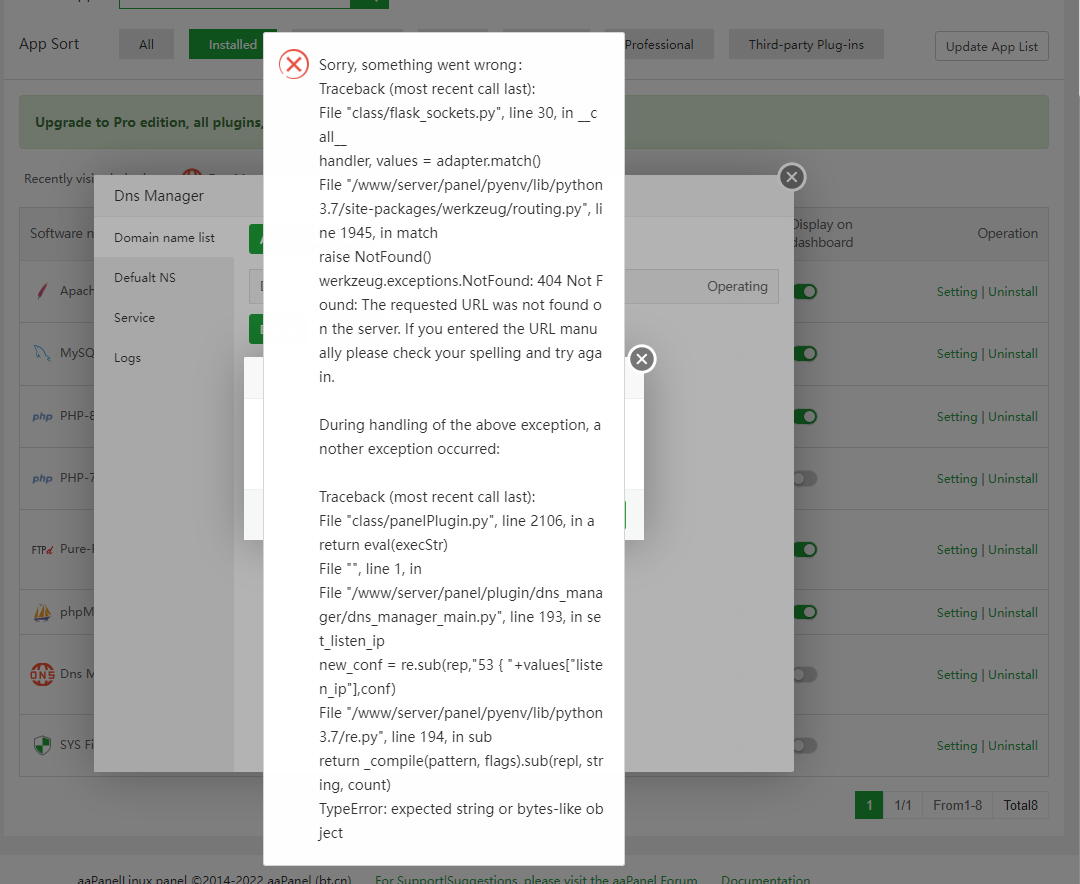Close the Dns Manager window
This screenshot has width=1080, height=884.
(x=792, y=177)
